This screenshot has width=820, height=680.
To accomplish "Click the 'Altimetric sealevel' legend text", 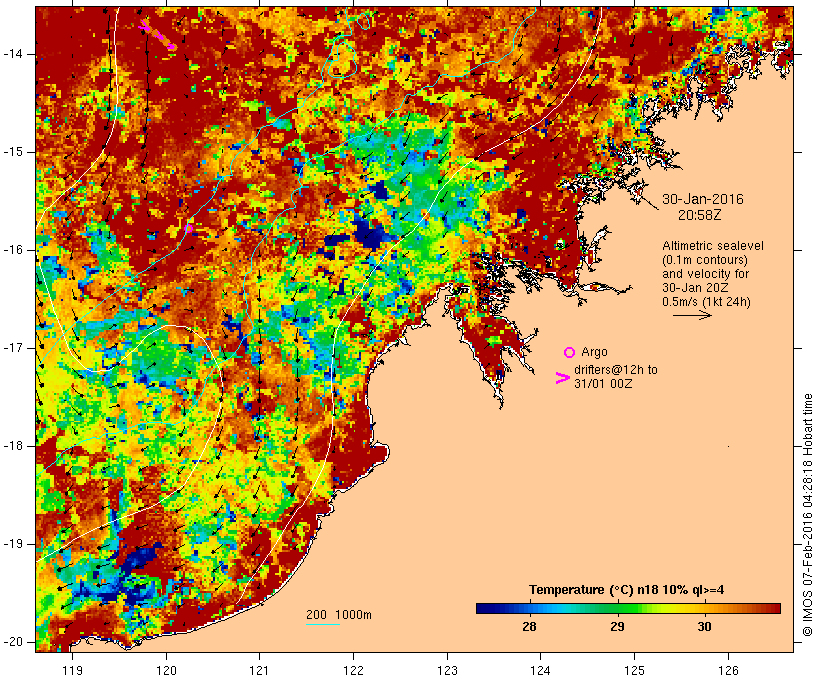I will coord(713,246).
